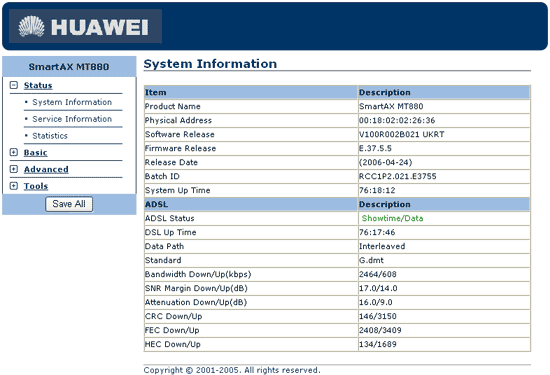550x375 pixels.
Task: Click the green Showtime/Data status
Action: point(392,218)
